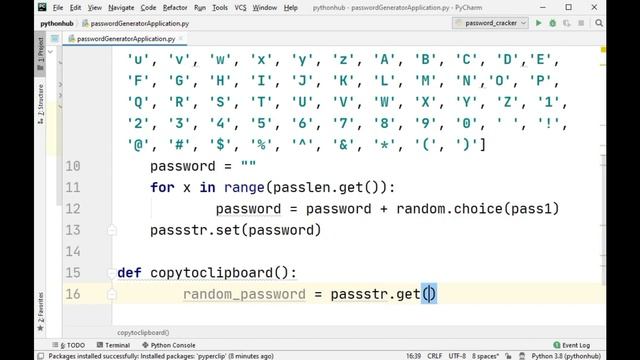Open the VCS menu

pyautogui.click(x=240, y=7)
